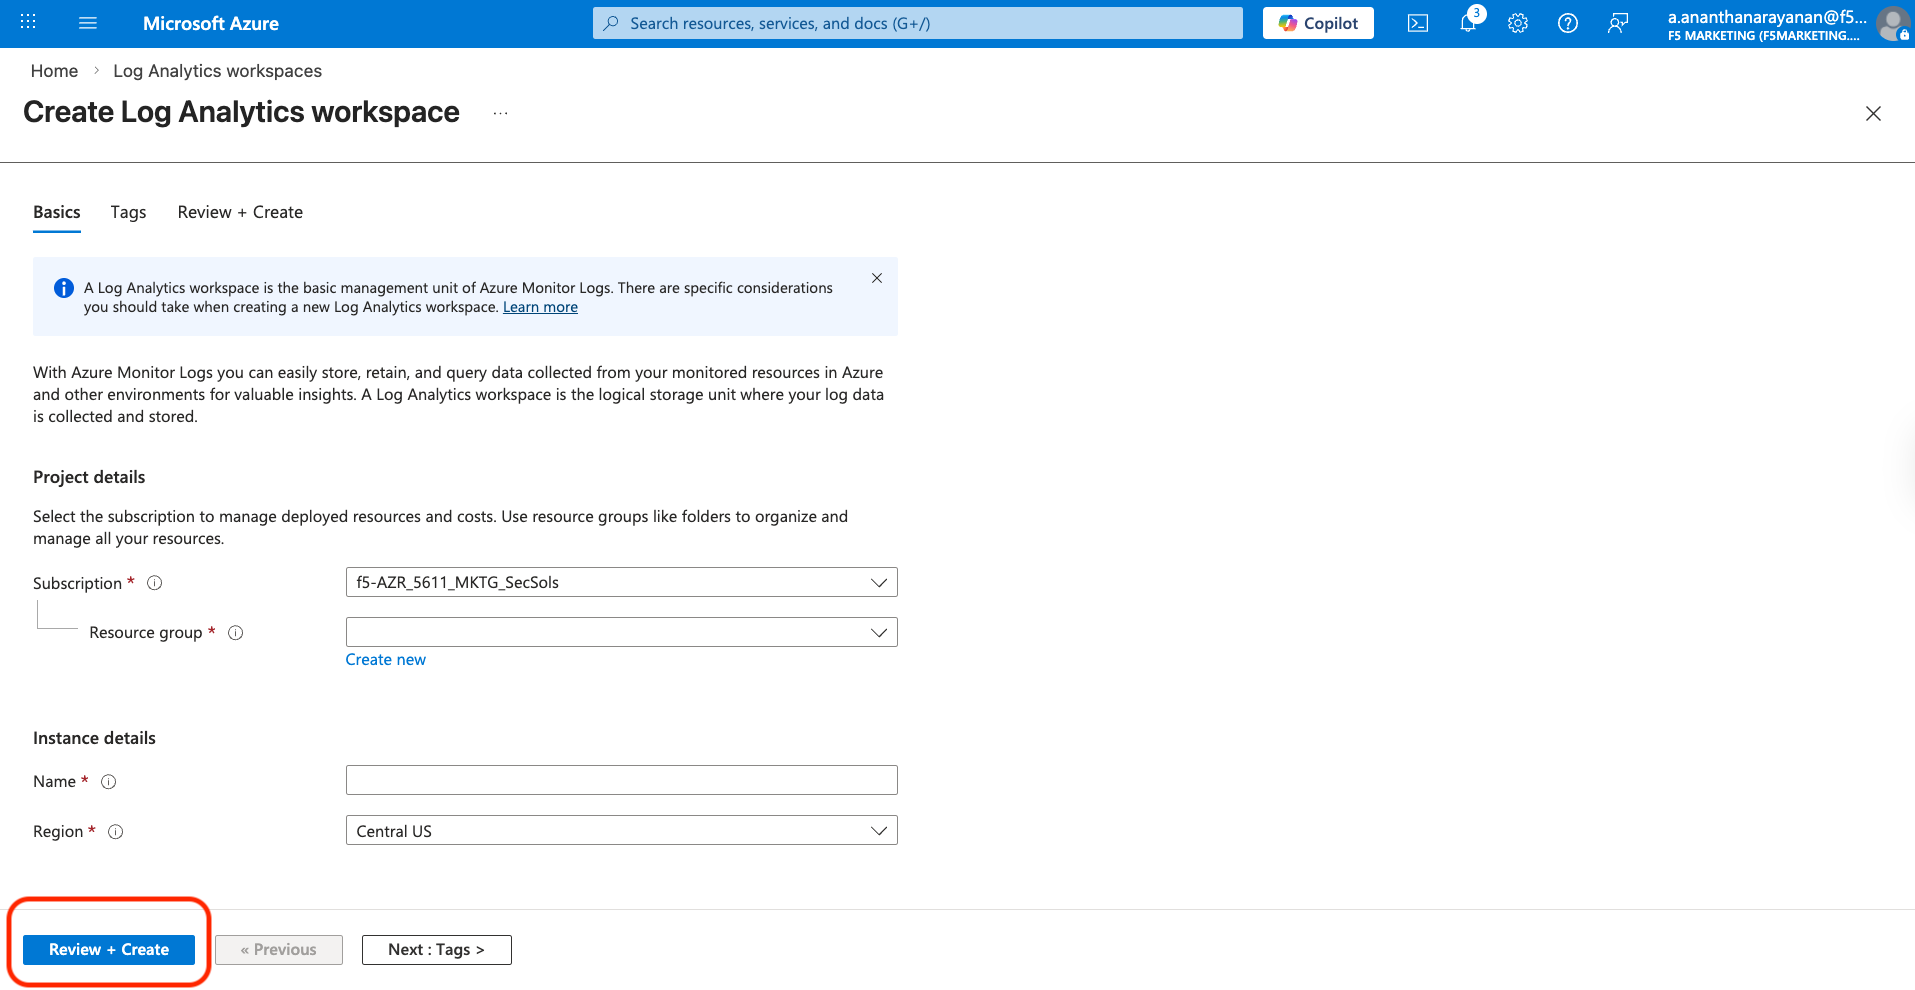Open the Learn more link
The height and width of the screenshot is (990, 1915).
[x=540, y=307]
